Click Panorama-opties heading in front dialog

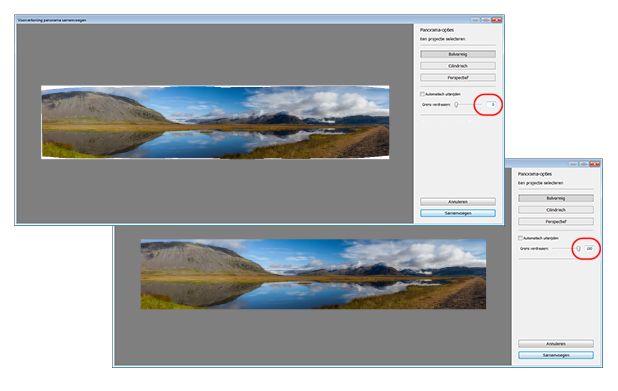pyautogui.click(x=437, y=30)
